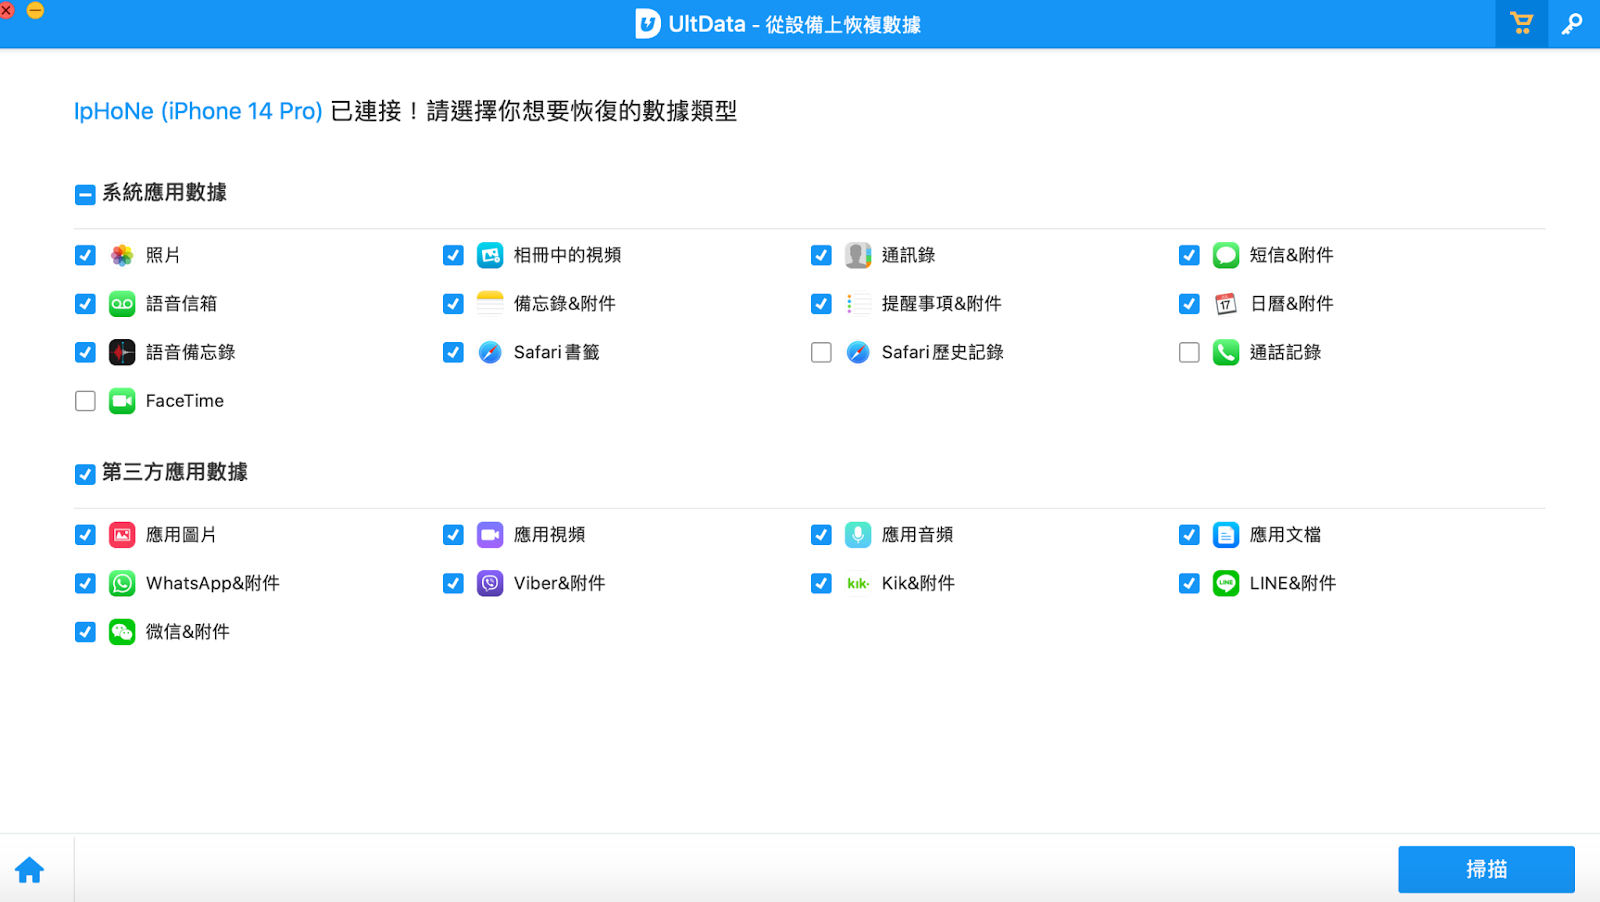Click the blue app documents icon
This screenshot has height=902, width=1600.
point(1226,535)
